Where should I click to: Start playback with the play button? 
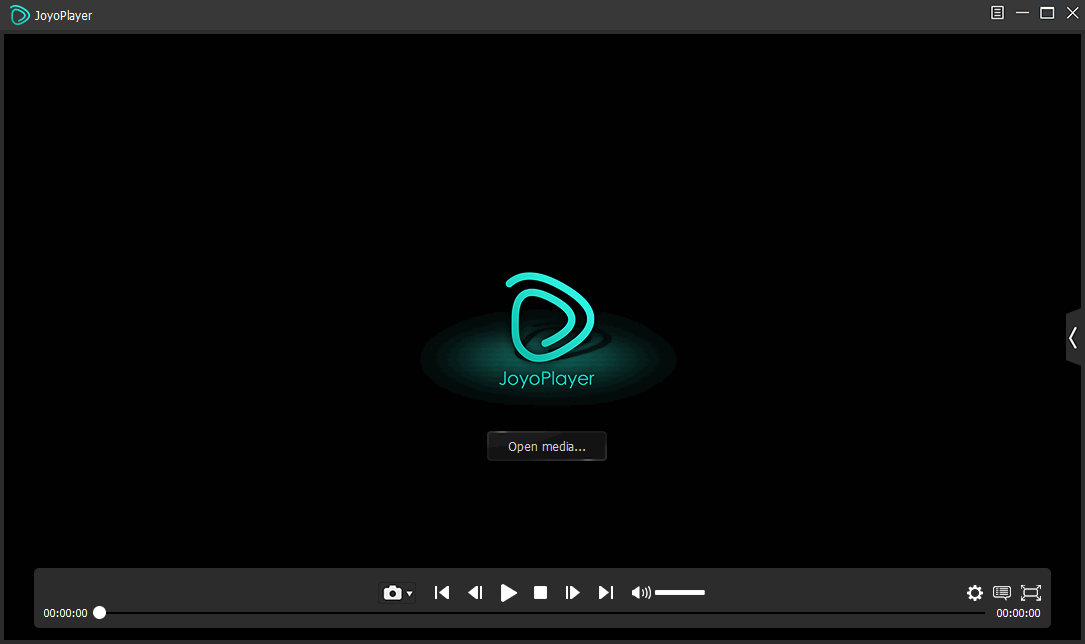(x=509, y=593)
